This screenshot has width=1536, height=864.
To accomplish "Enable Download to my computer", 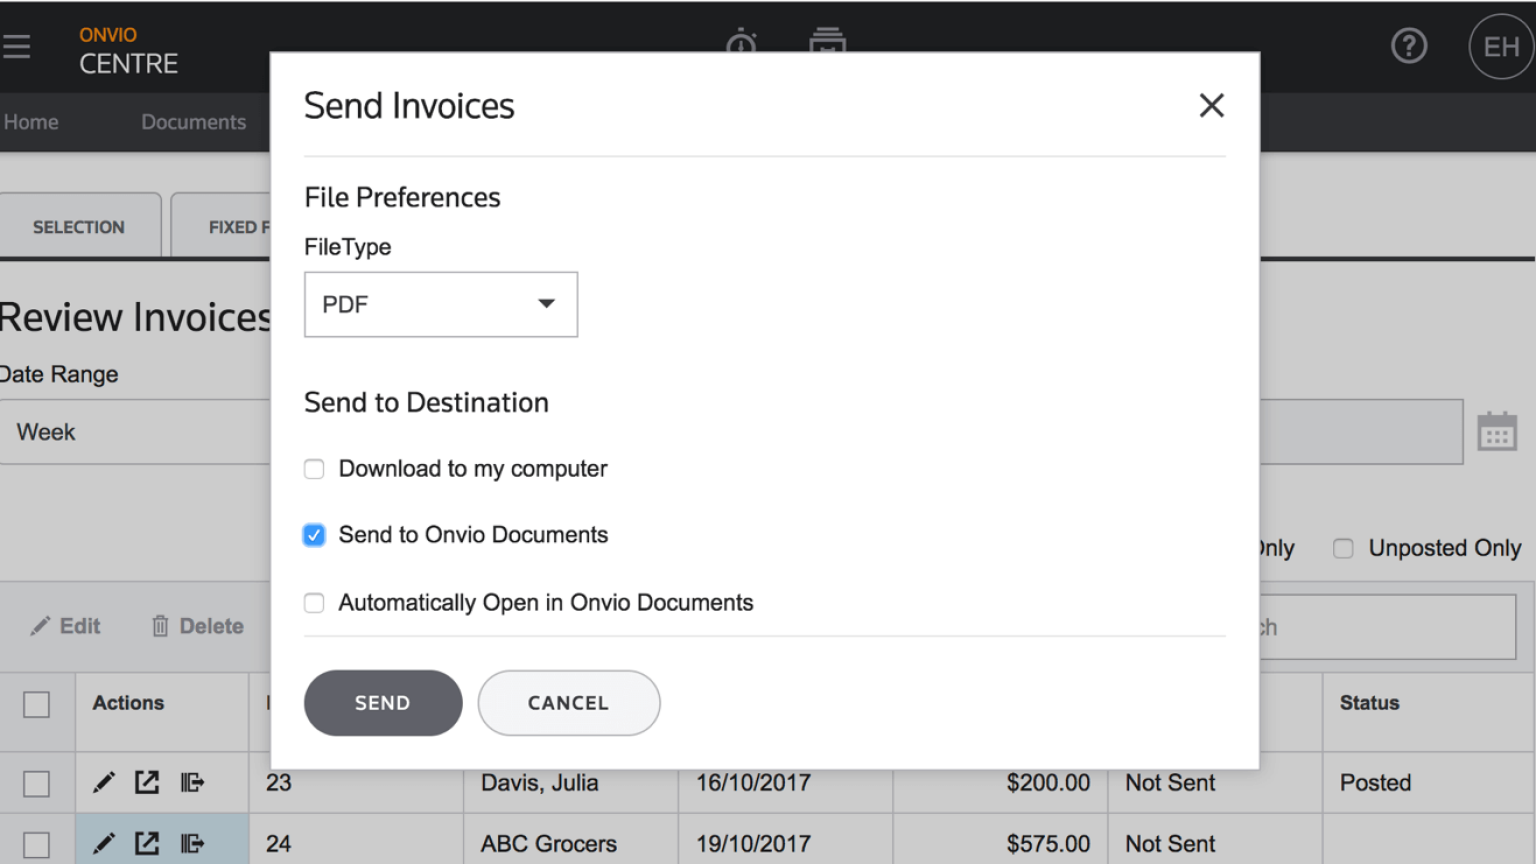I will pos(314,468).
